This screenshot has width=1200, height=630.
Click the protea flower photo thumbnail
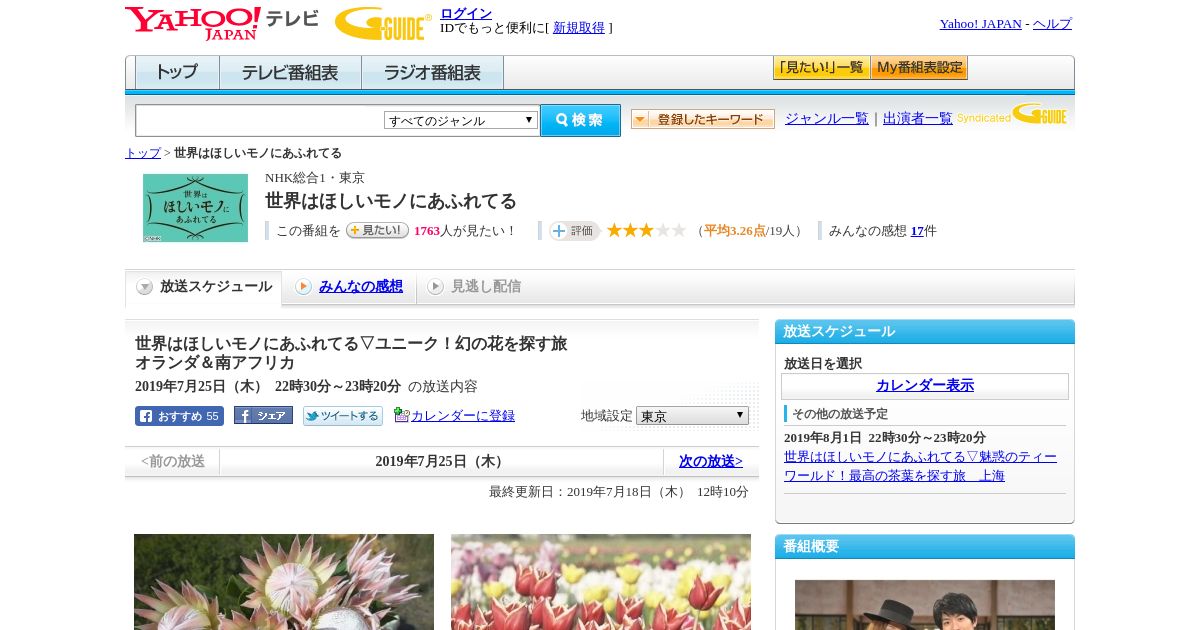click(x=284, y=582)
